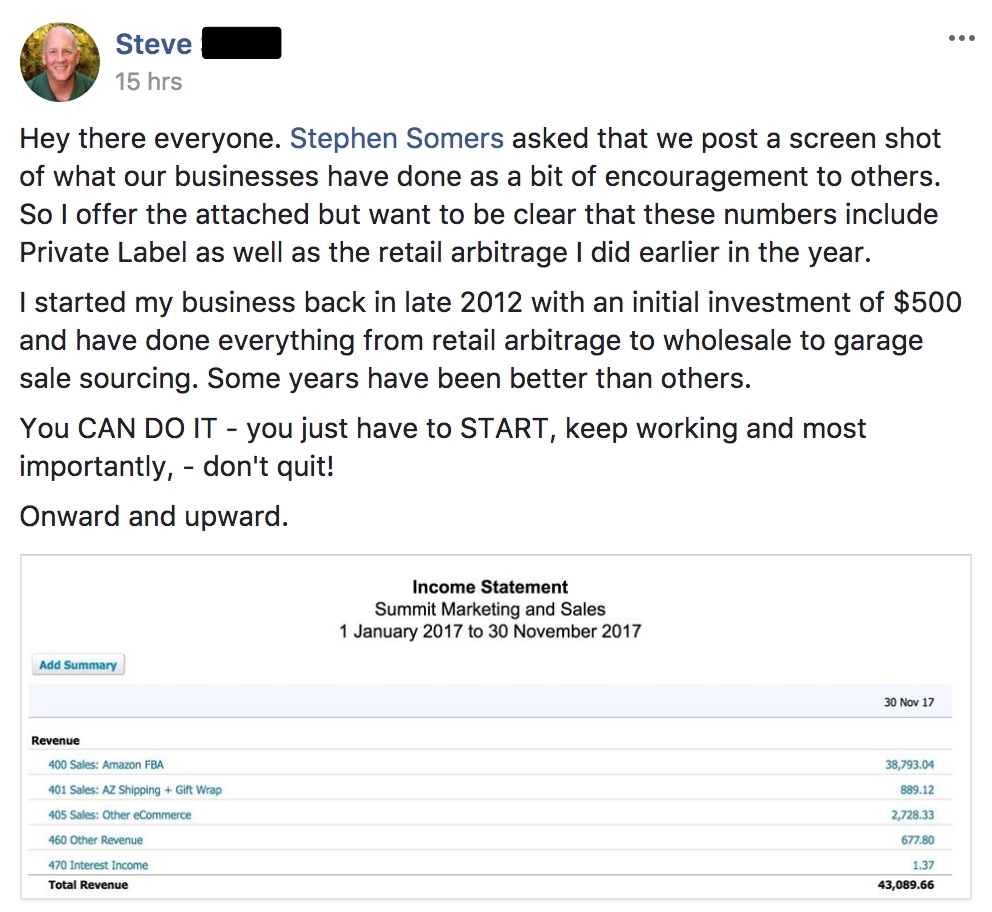Screen dimensions: 992x912
Task: Click the 1.37 interest income amount
Action: (924, 865)
